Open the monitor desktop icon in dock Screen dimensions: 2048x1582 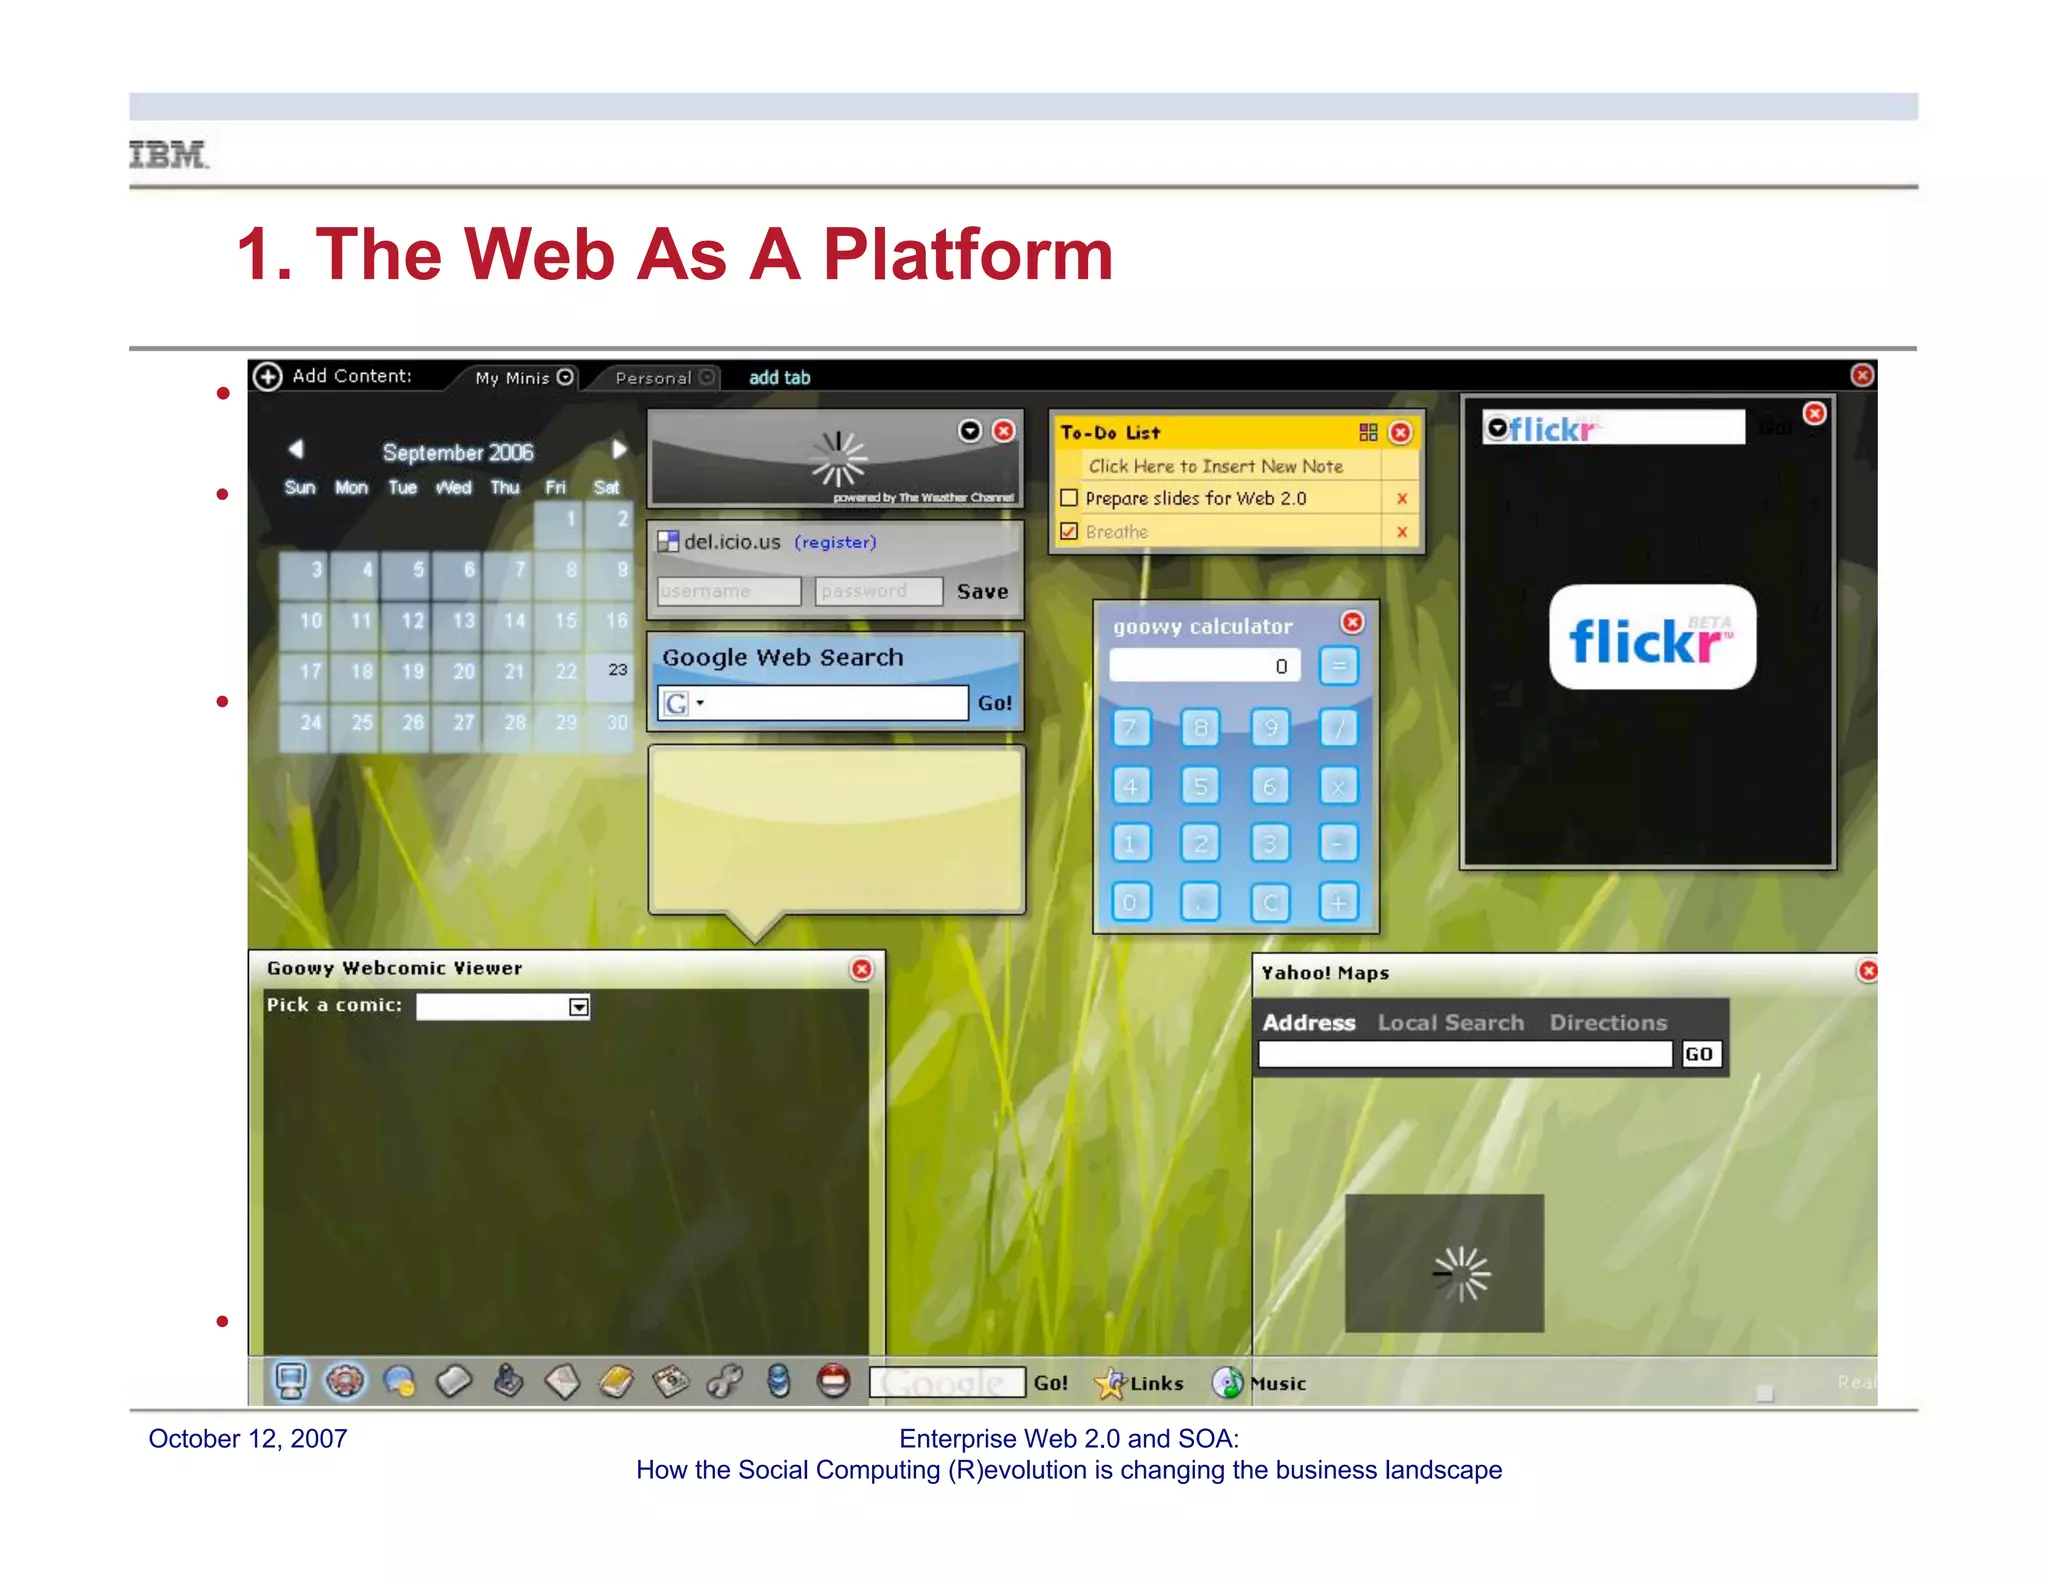pos(291,1382)
